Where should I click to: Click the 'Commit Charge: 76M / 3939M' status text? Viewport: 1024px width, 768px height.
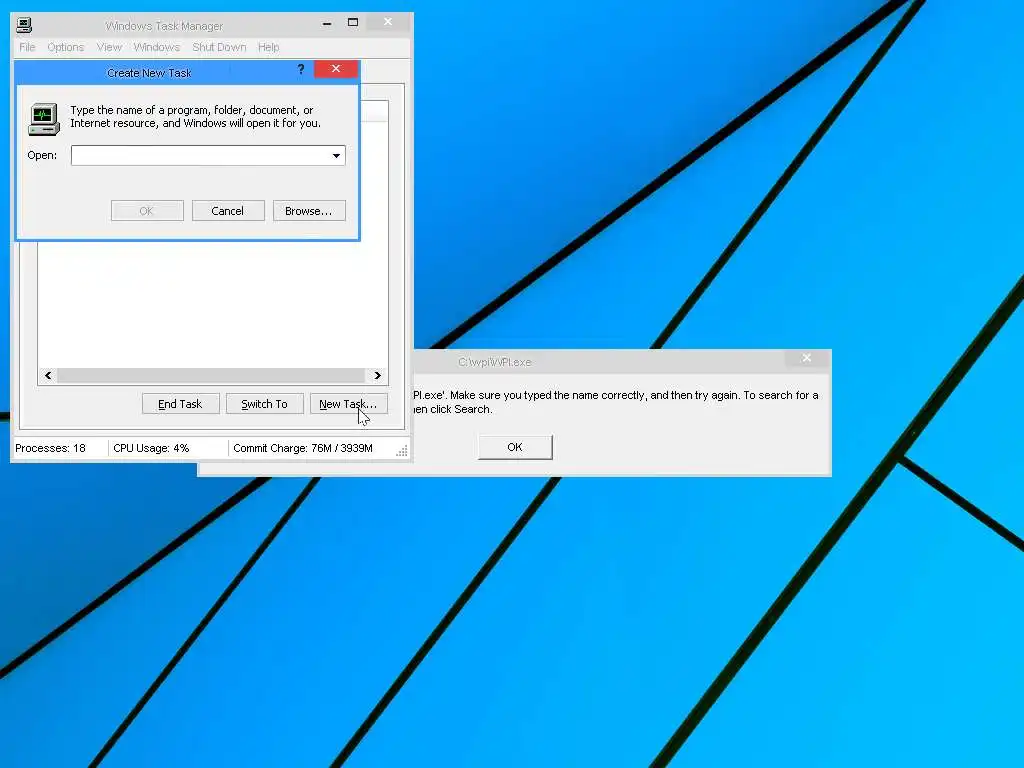click(303, 448)
